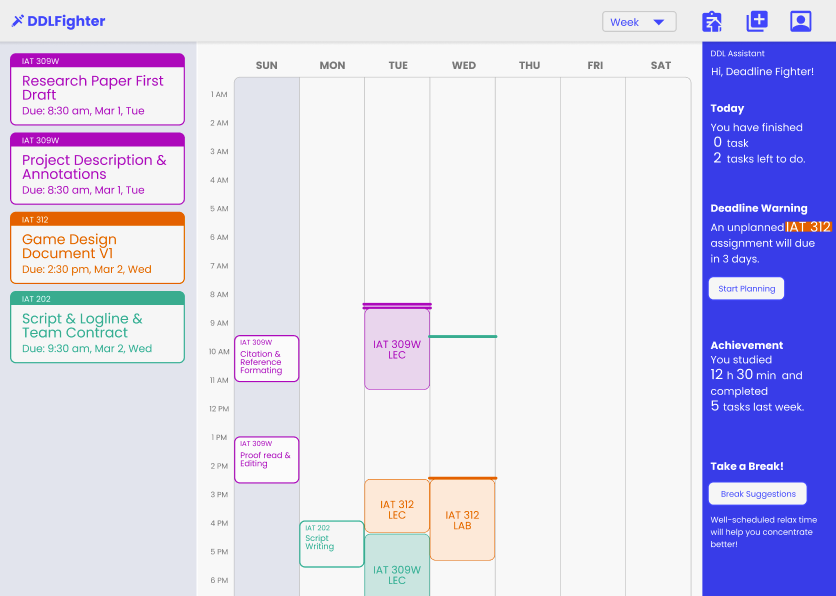
Task: Click the DDLFighter logo
Action: click(58, 21)
